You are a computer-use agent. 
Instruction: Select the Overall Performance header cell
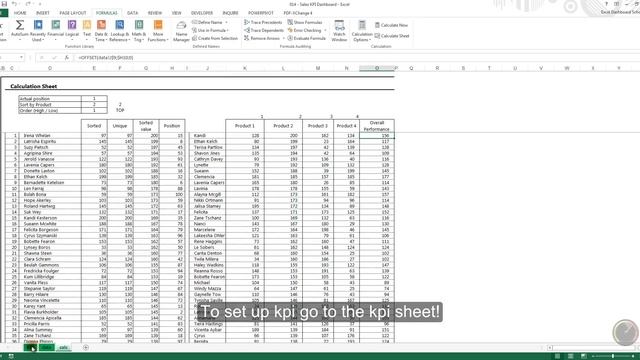(377, 126)
